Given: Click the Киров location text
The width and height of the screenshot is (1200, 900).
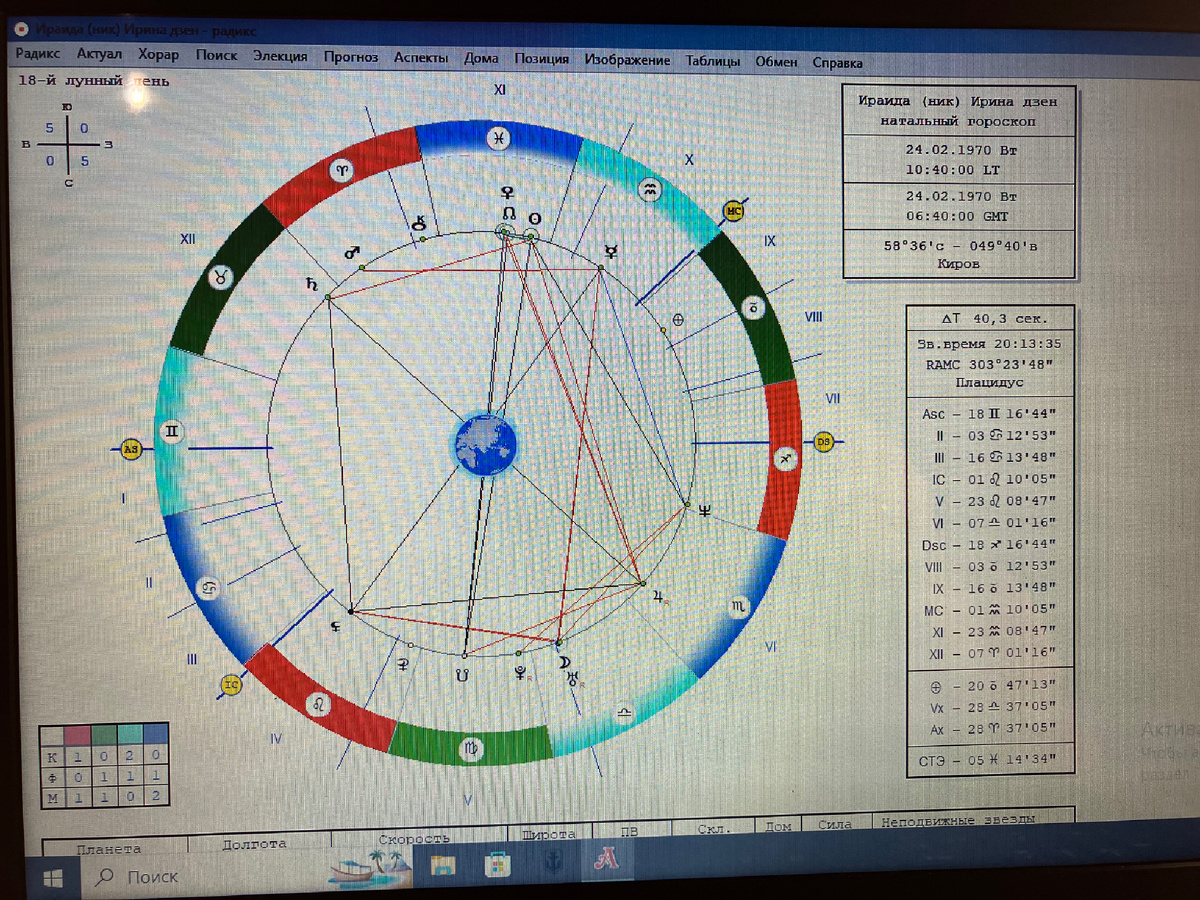Looking at the screenshot, I should point(958,264).
